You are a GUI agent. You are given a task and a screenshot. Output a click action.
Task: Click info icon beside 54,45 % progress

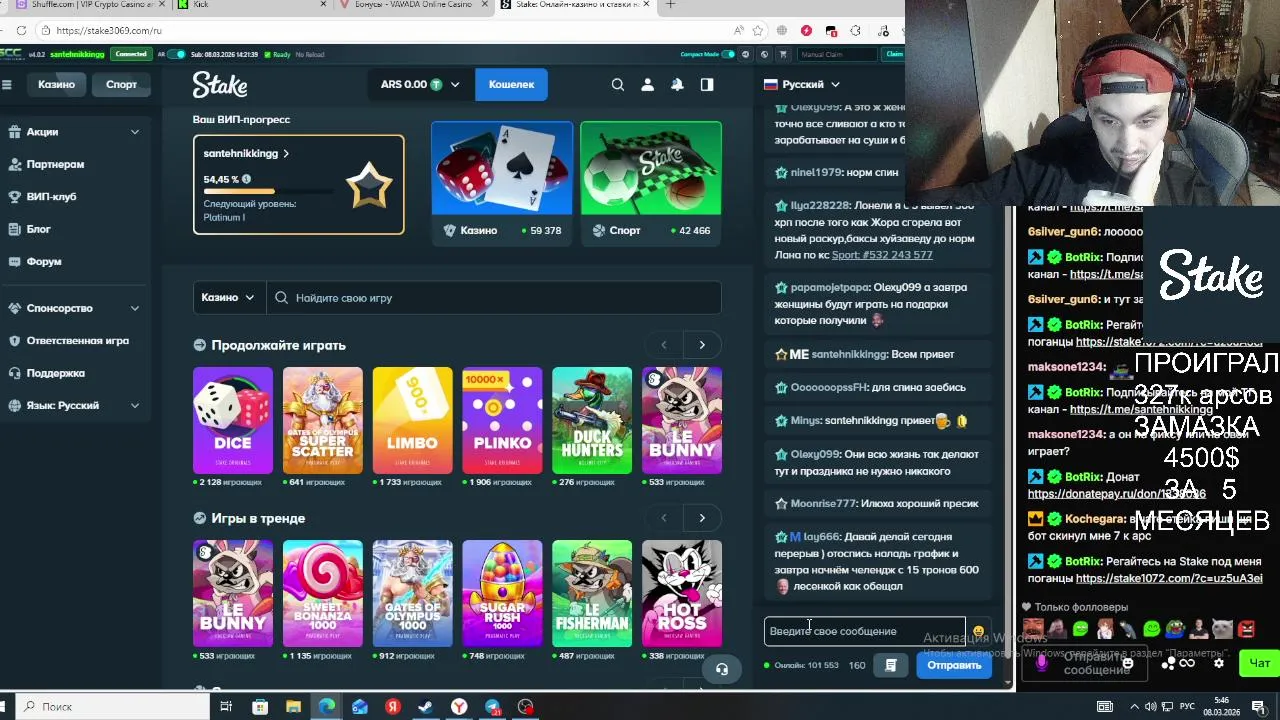click(x=246, y=180)
